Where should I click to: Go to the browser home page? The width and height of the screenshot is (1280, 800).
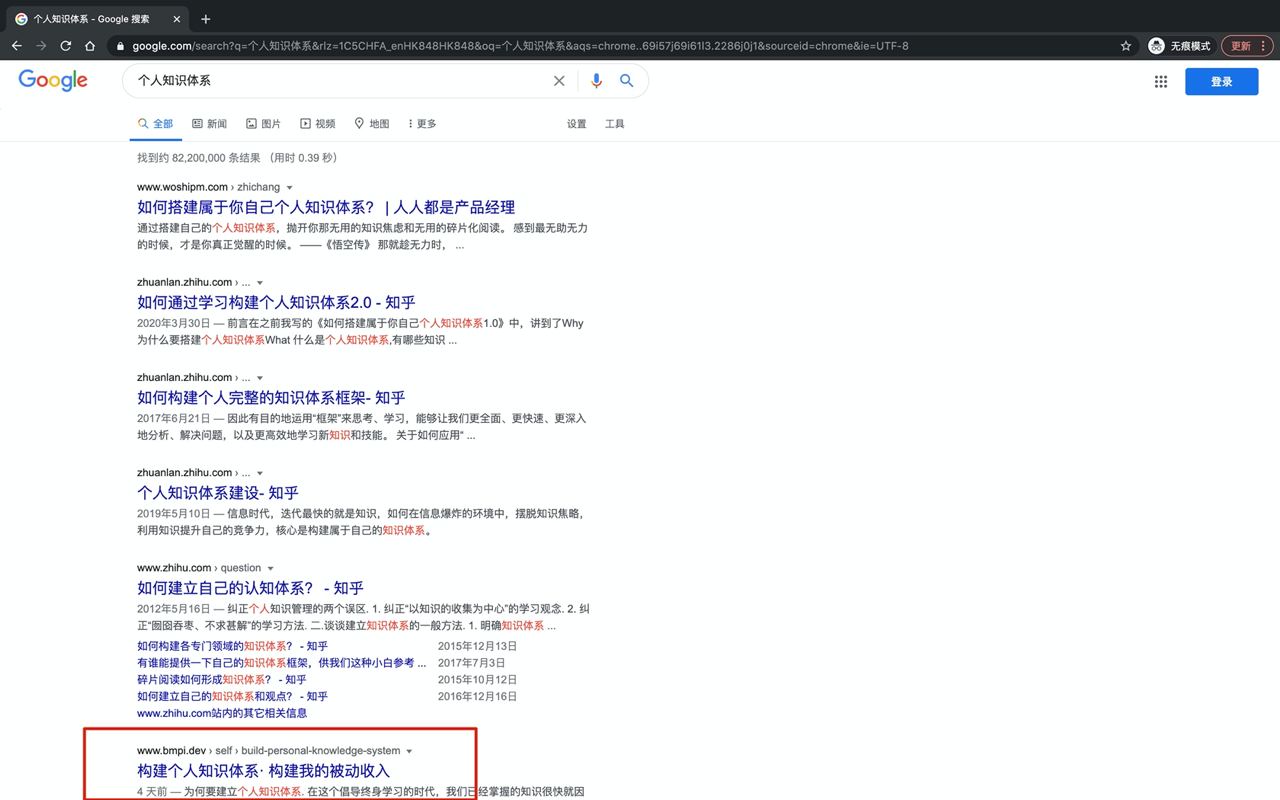tap(90, 46)
